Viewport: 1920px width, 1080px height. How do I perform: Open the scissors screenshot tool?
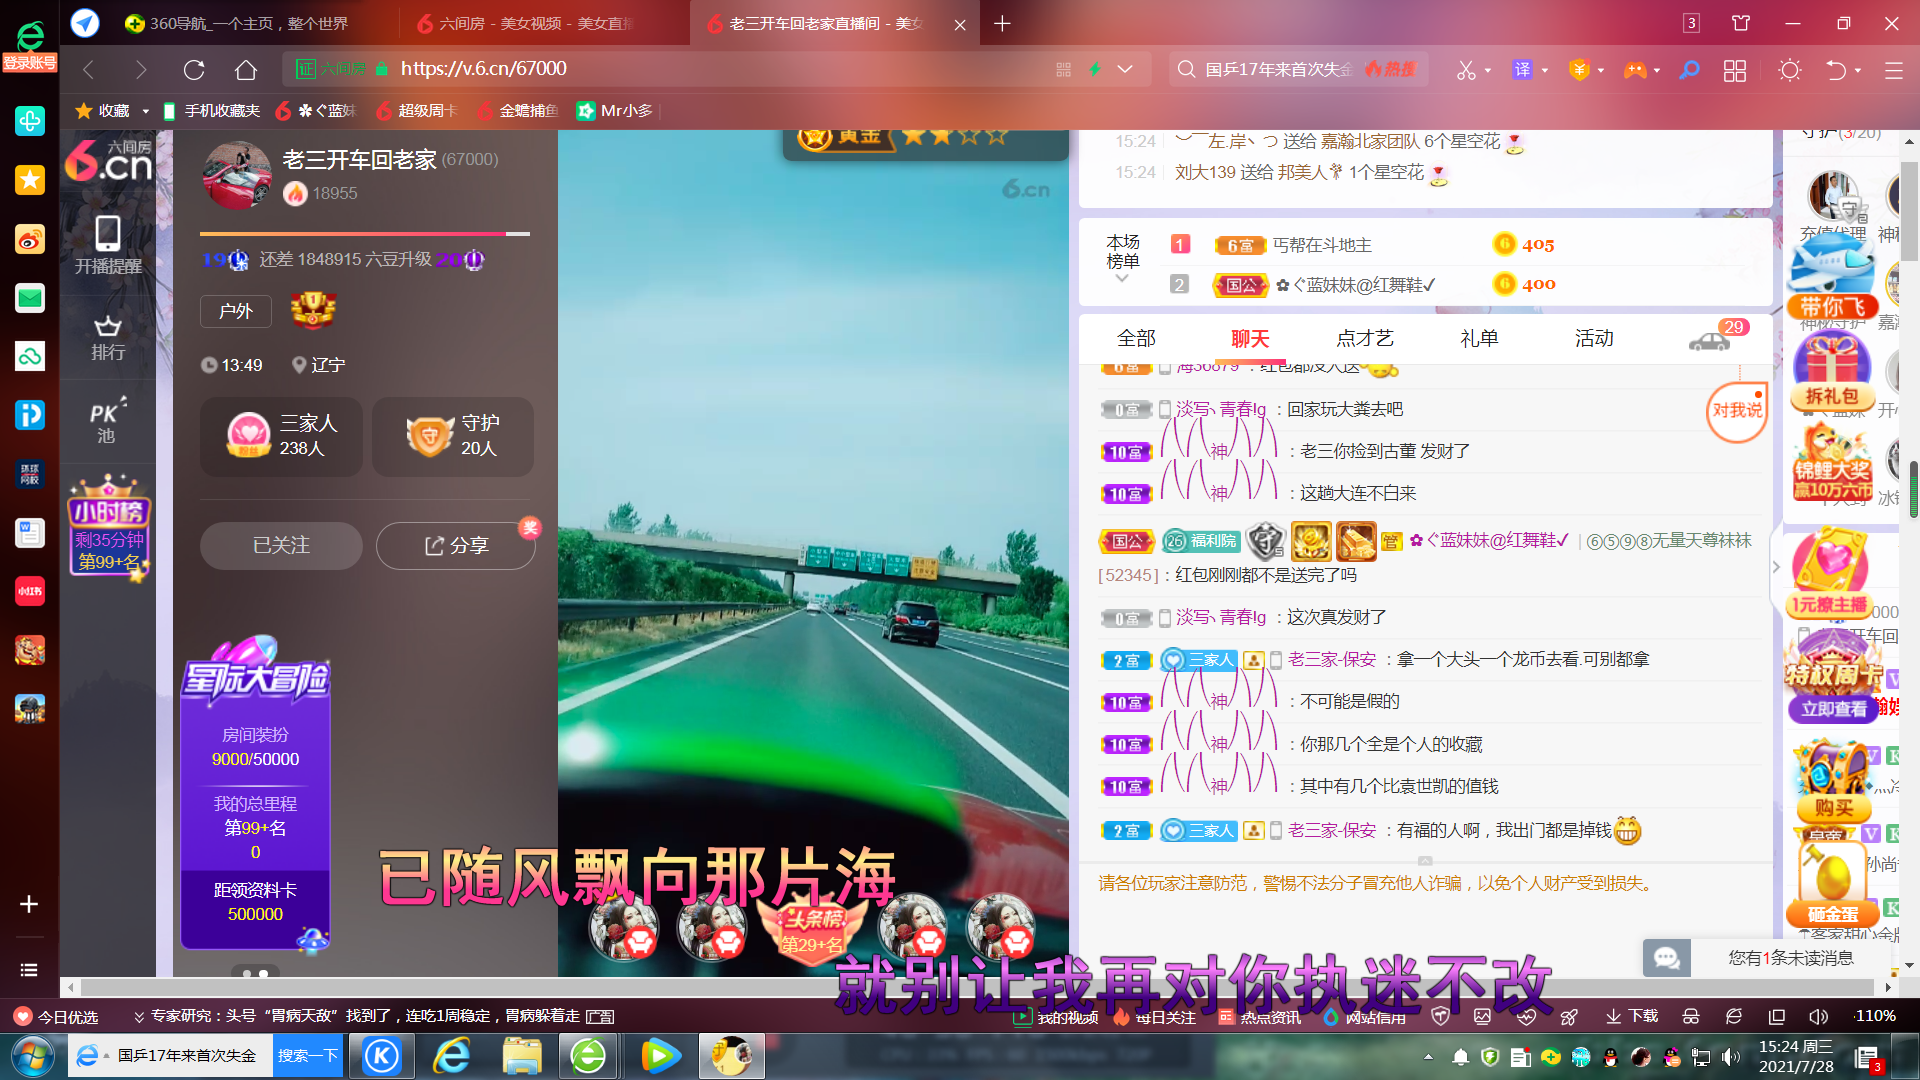[x=1466, y=70]
